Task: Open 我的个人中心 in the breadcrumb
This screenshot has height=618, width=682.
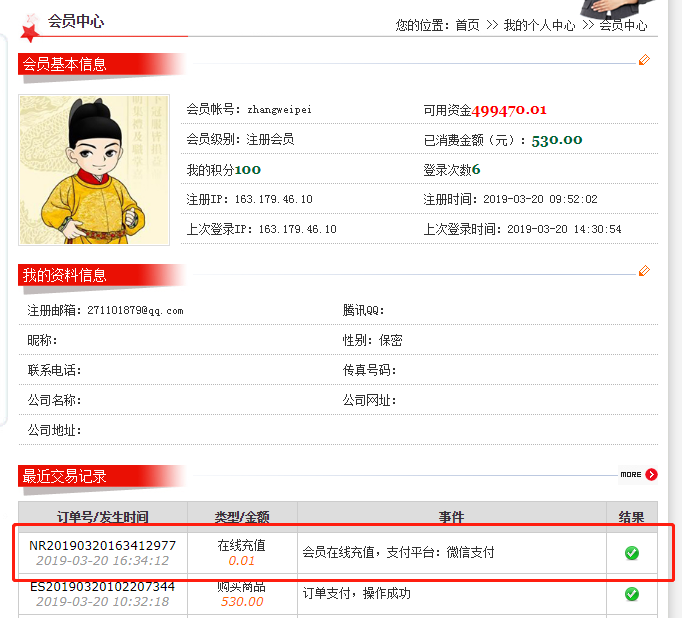Action: pyautogui.click(x=539, y=25)
